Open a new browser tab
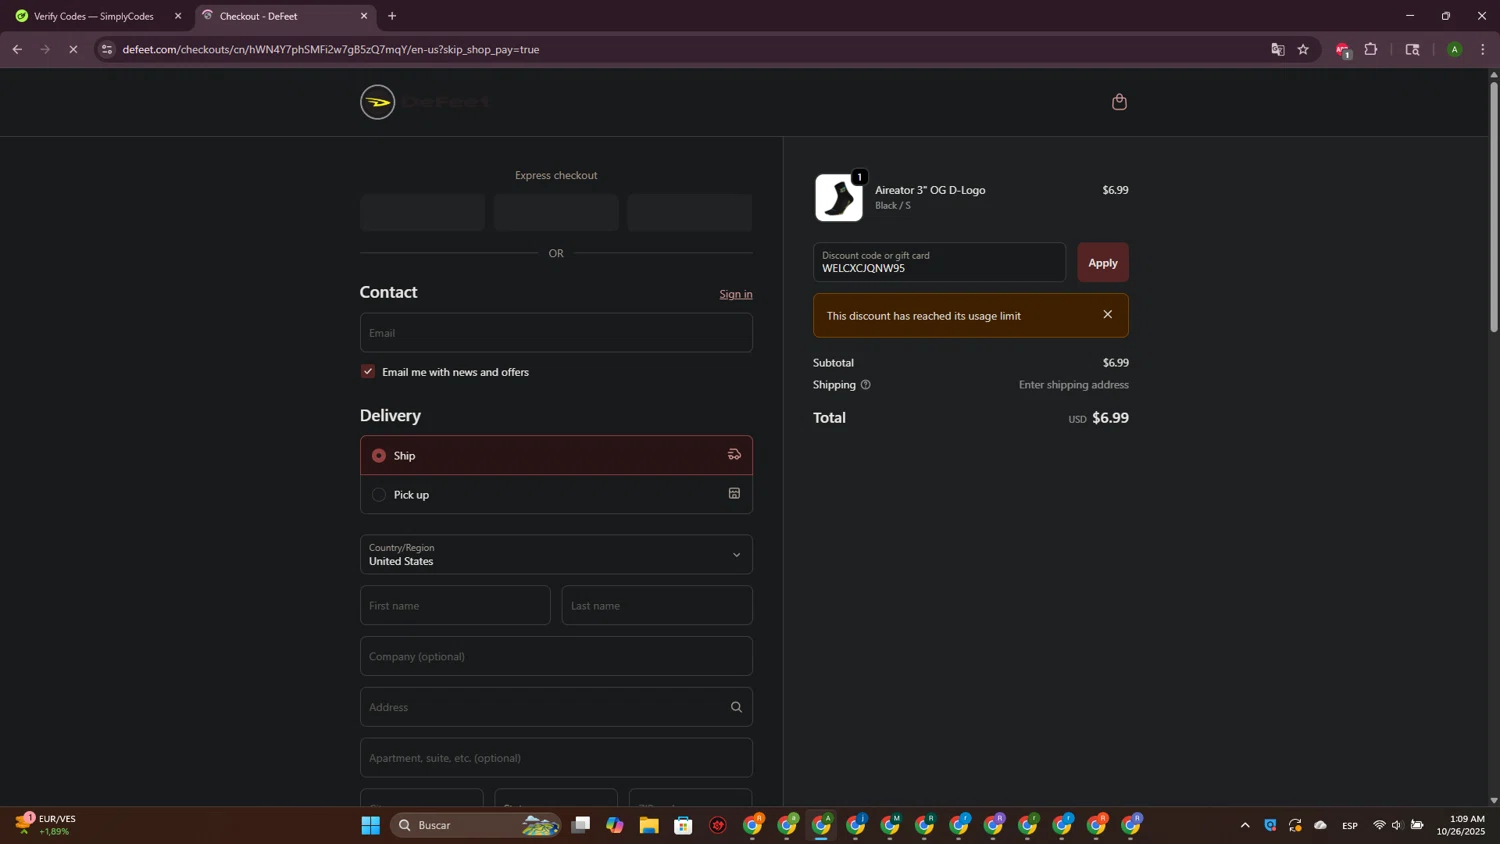Image resolution: width=1500 pixels, height=844 pixels. (x=392, y=16)
